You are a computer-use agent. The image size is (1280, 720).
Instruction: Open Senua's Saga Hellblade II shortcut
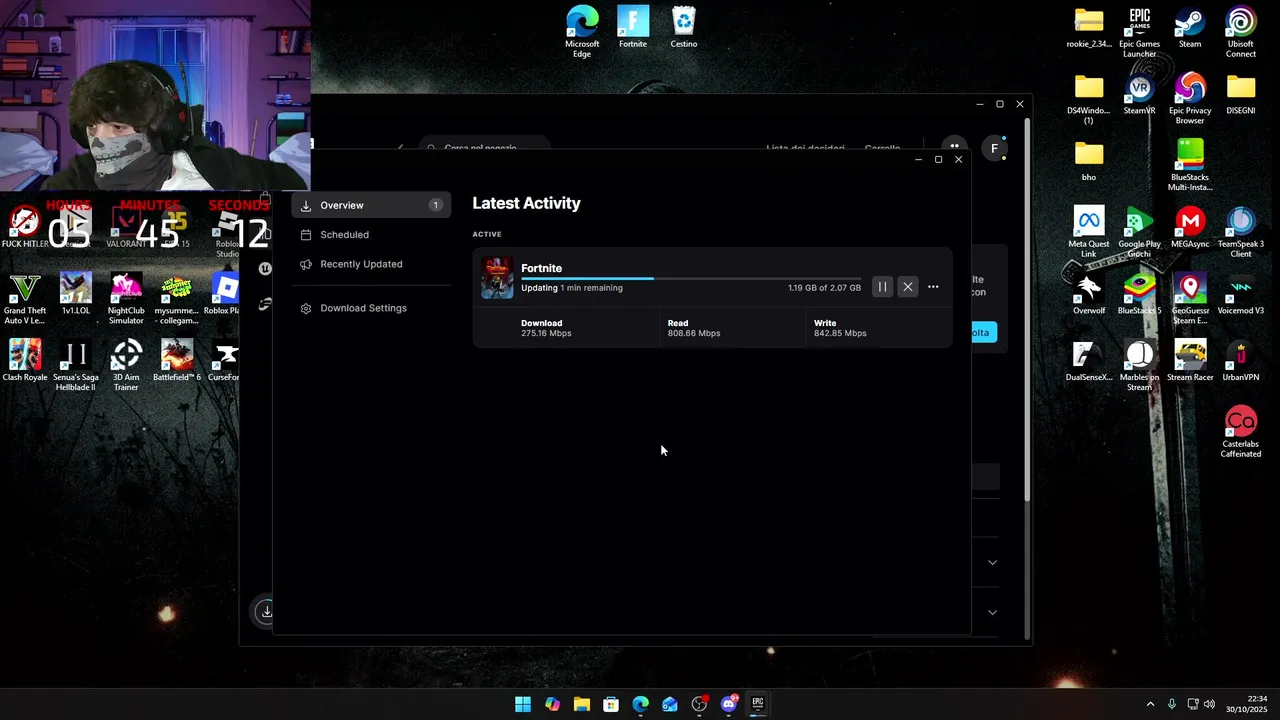[x=75, y=367]
